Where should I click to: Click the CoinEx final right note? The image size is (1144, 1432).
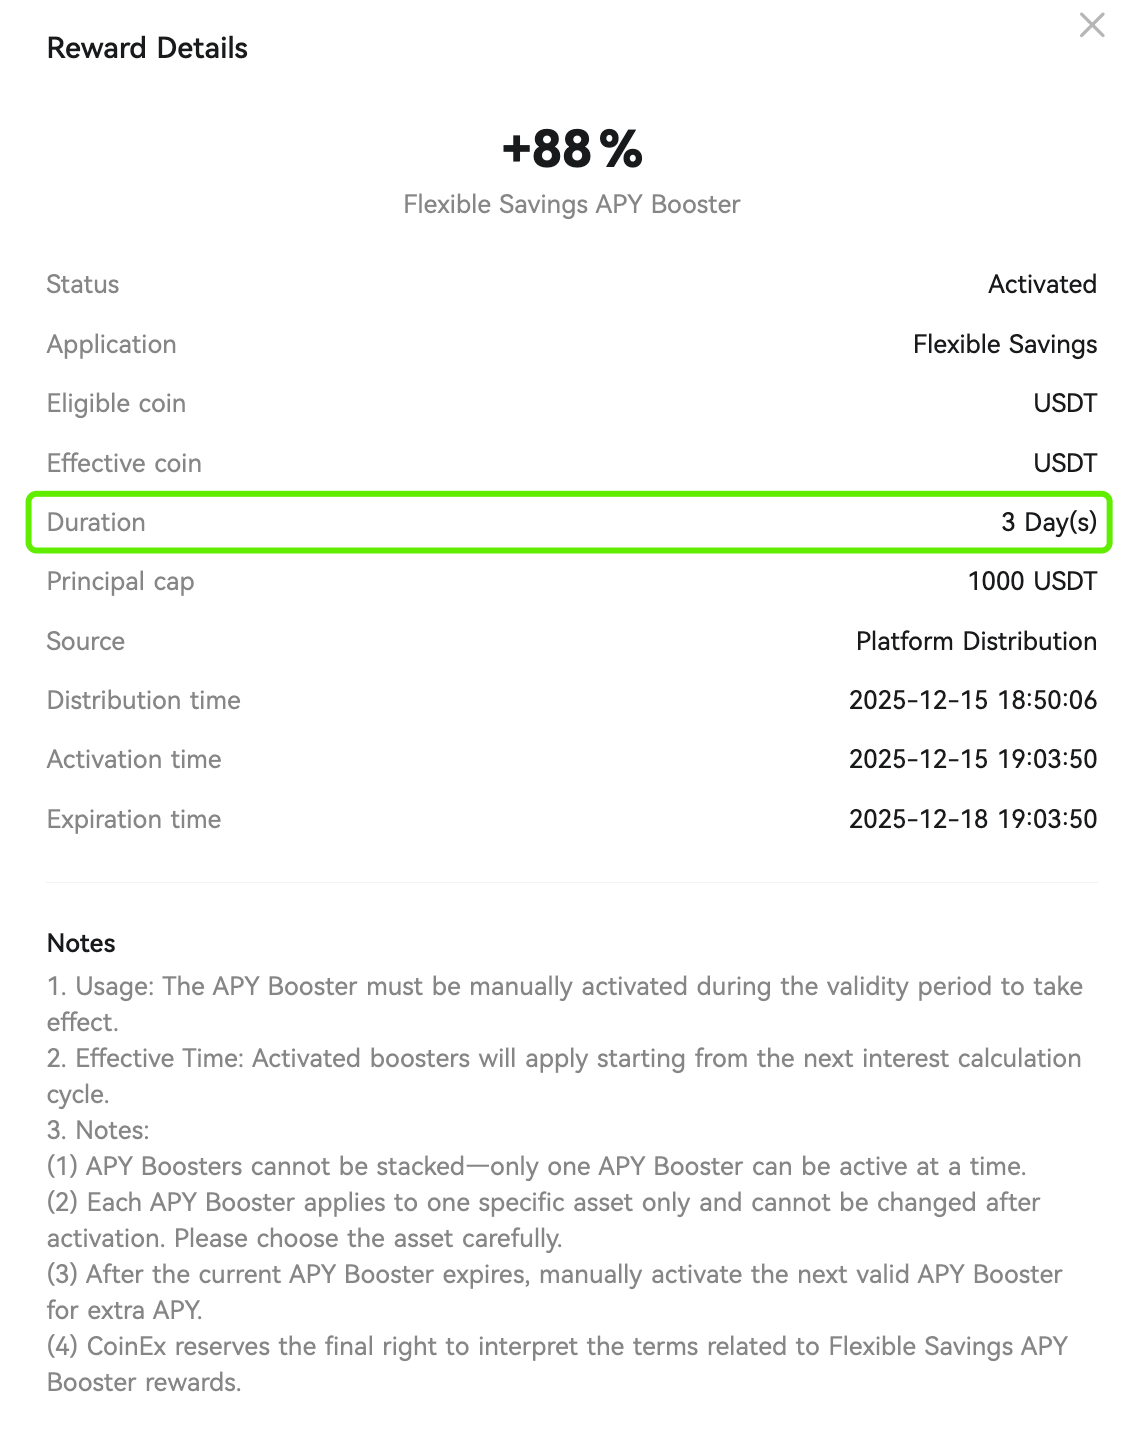(x=558, y=1364)
